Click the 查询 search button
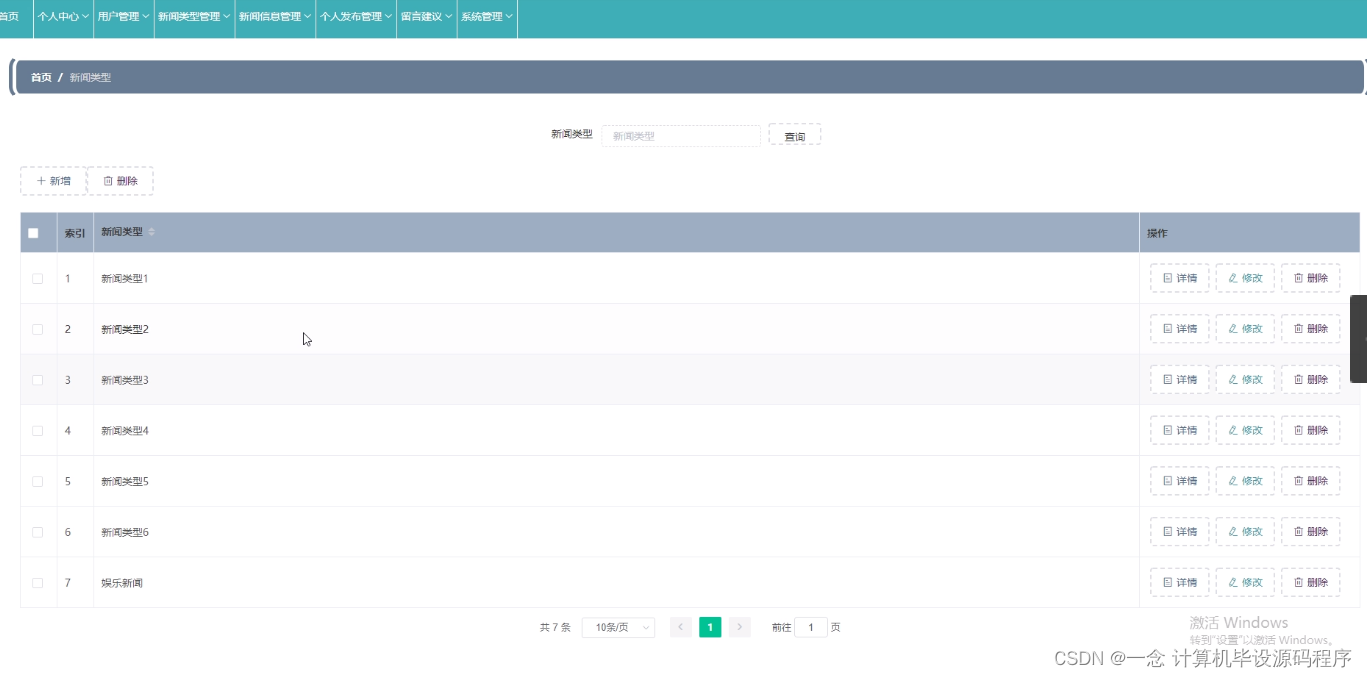Screen dimensions: 1367x677 click(795, 135)
